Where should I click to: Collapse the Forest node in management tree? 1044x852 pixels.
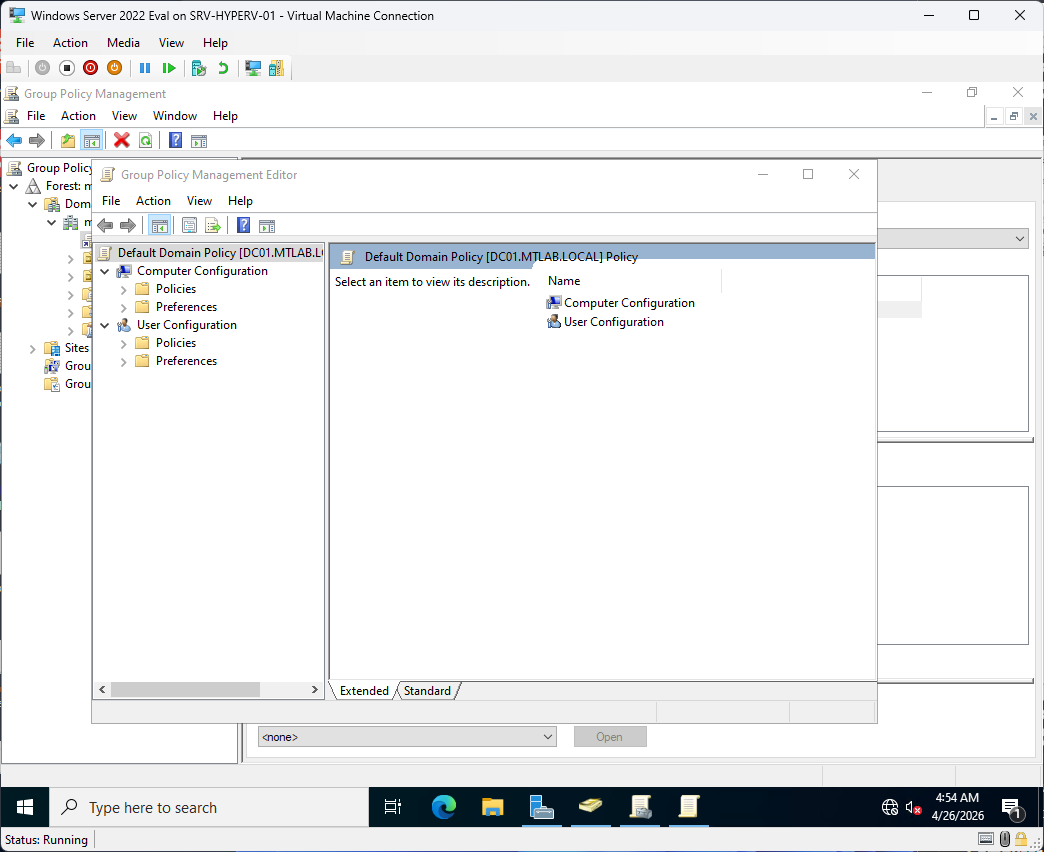pyautogui.click(x=14, y=186)
